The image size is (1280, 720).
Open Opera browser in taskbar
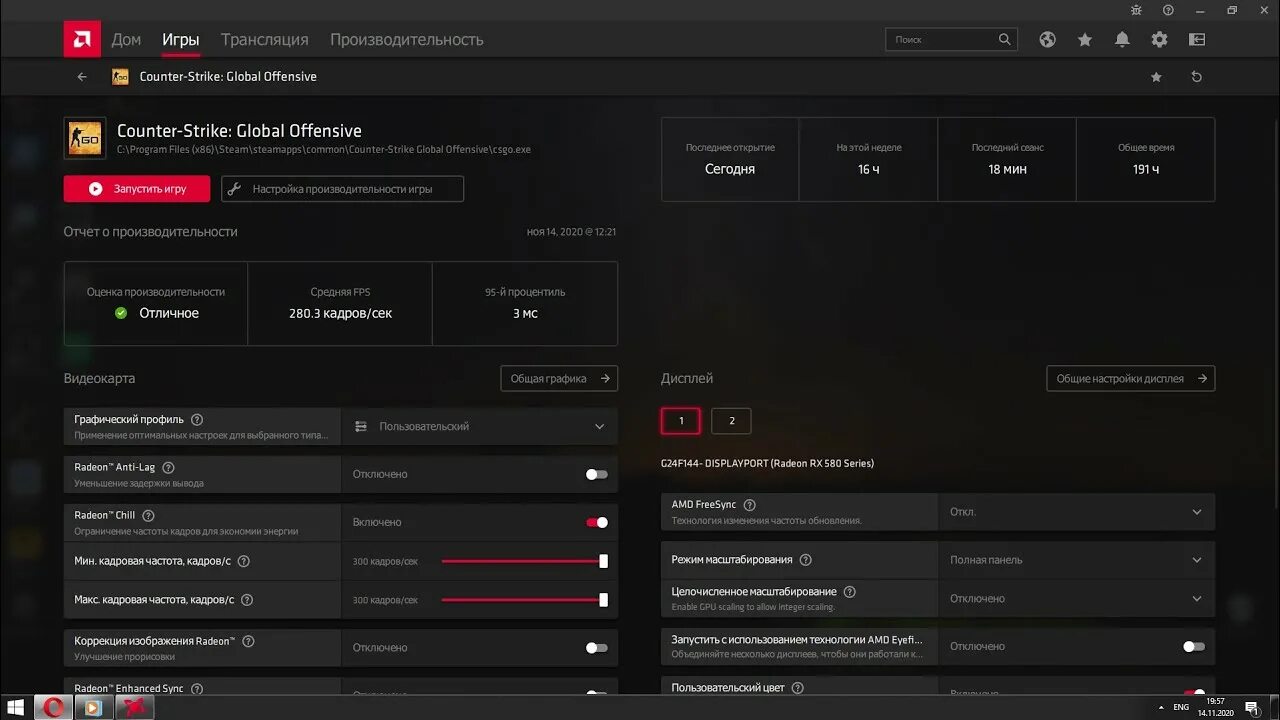53,708
